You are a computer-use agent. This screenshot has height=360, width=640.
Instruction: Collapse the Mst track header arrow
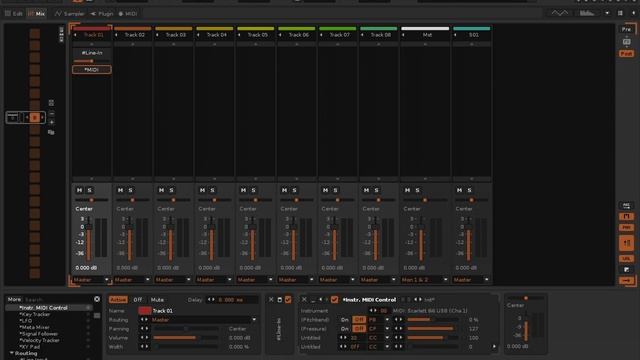(403, 35)
